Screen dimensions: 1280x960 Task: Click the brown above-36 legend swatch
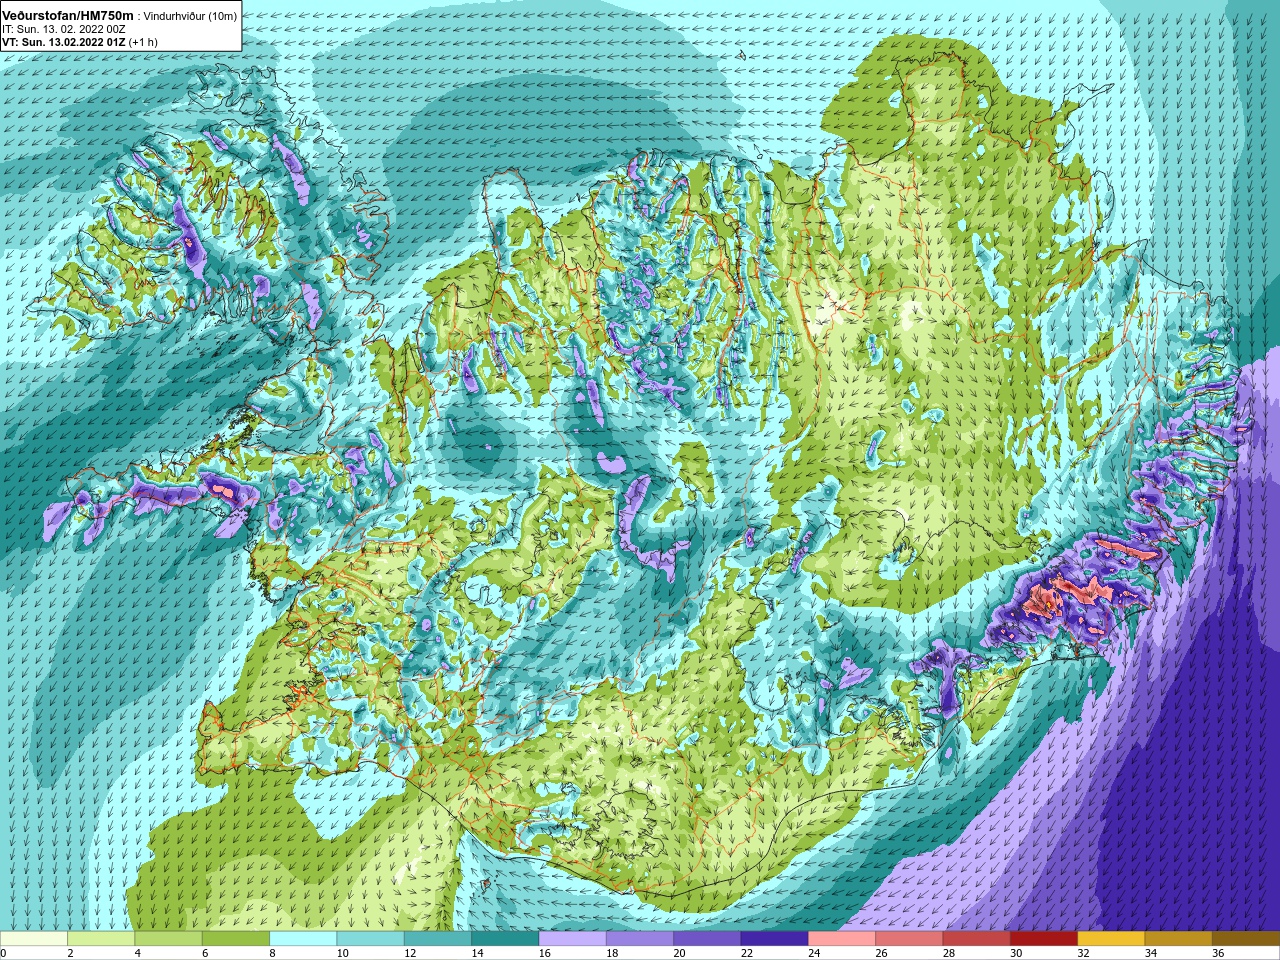(x=1246, y=939)
